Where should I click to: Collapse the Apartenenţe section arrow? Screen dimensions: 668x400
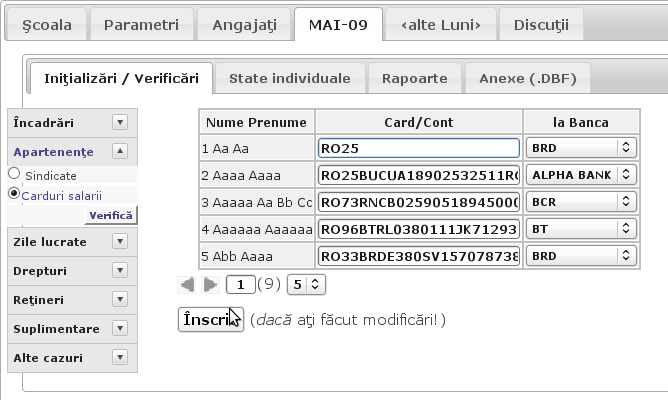[x=120, y=151]
